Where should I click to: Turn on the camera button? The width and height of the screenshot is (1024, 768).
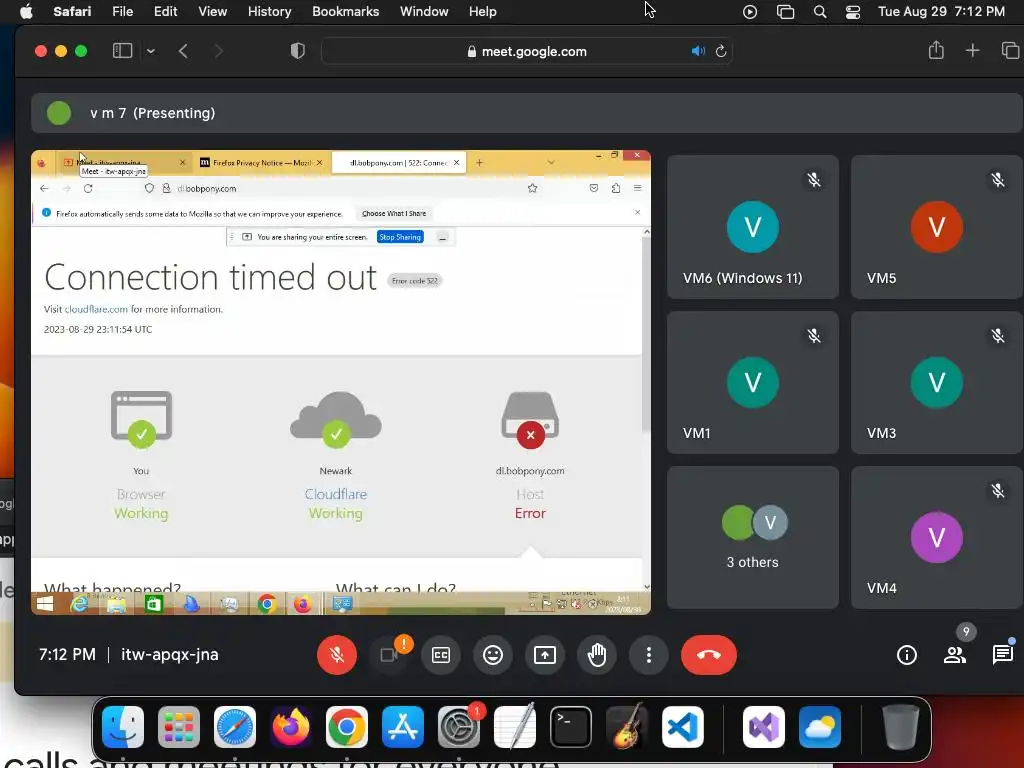coord(389,654)
